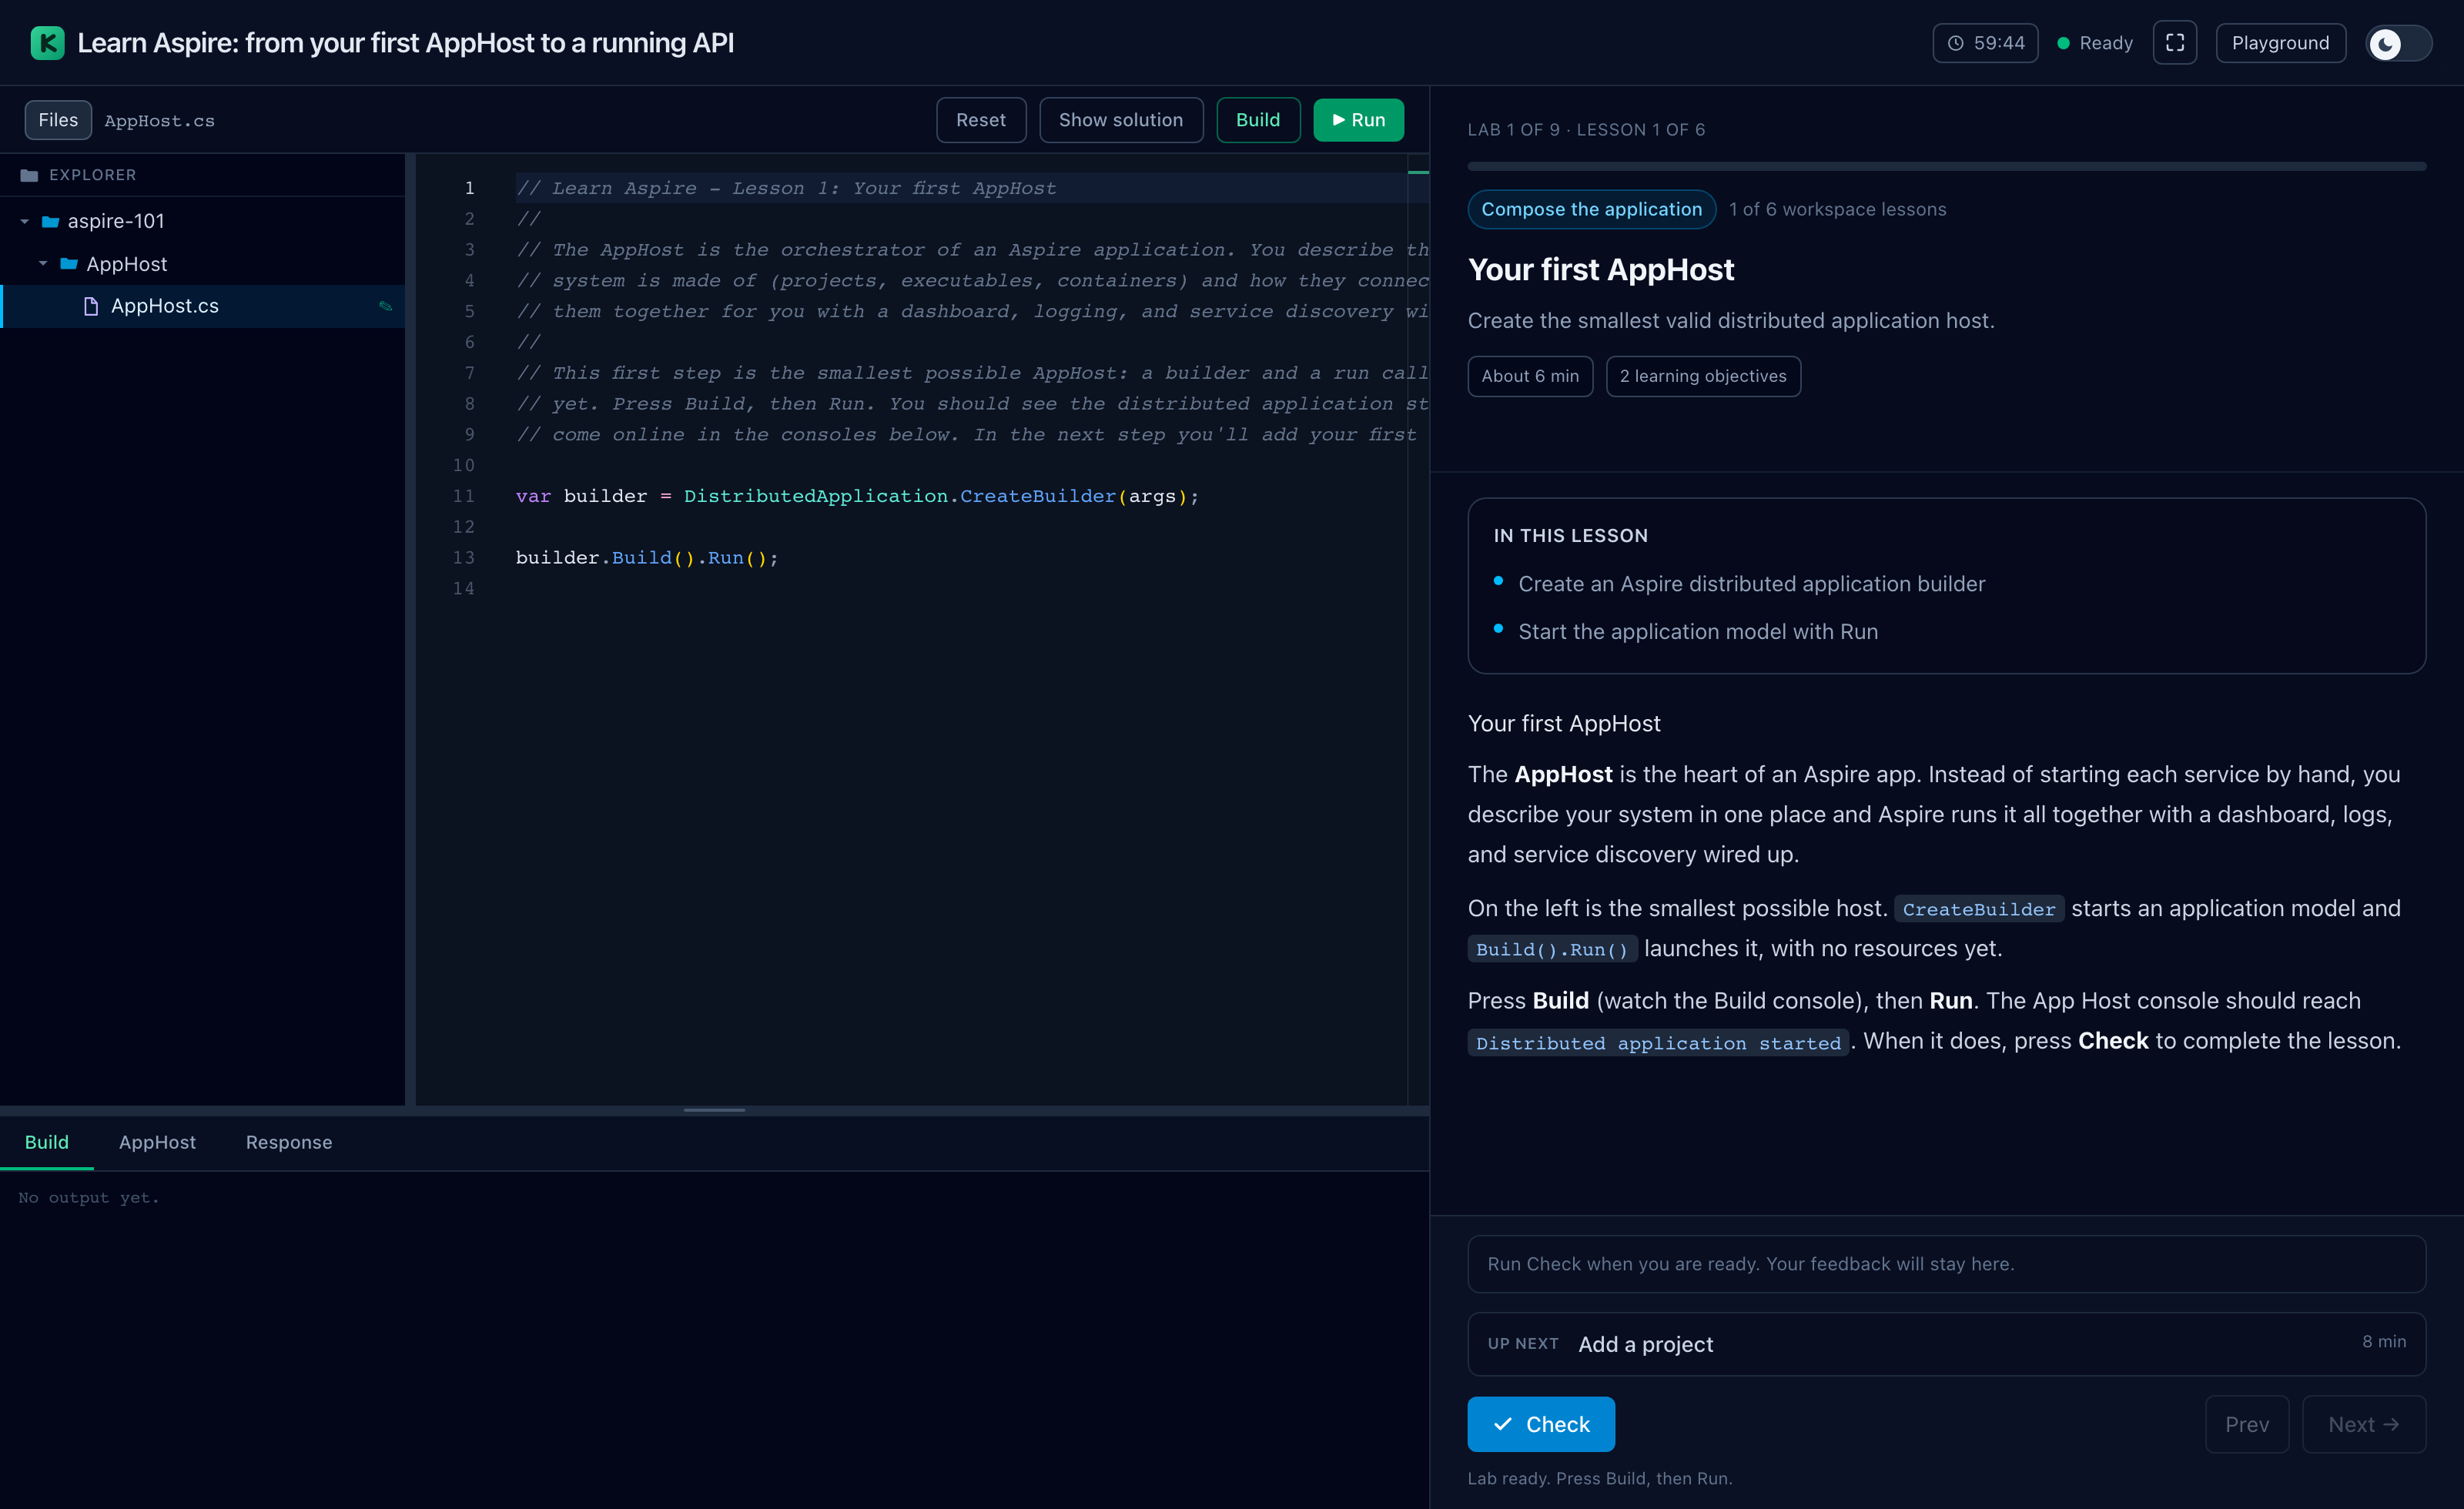Click the About 6 min chip

pos(1530,376)
